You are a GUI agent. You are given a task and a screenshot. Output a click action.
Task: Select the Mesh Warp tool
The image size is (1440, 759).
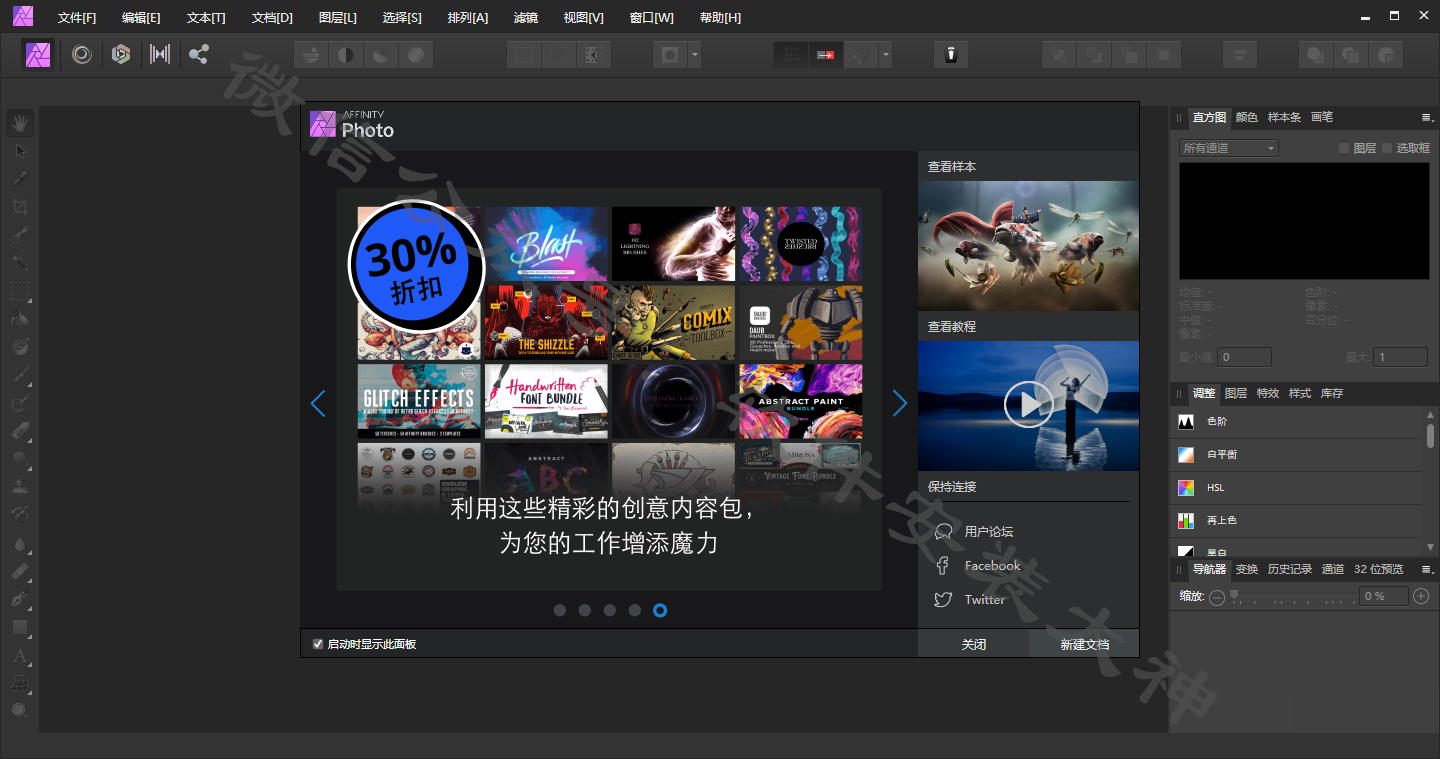point(20,683)
